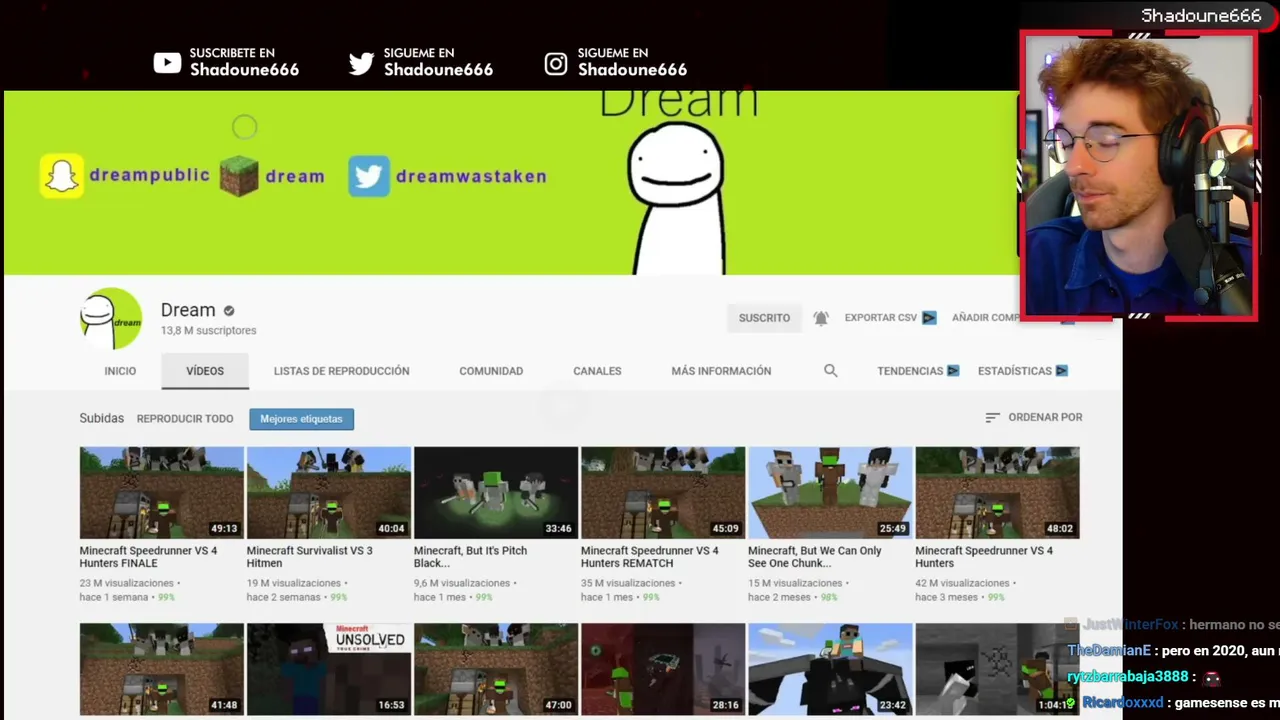Screen dimensions: 1280x720
Task: Switch to the Inicio tab
Action: [x=120, y=371]
